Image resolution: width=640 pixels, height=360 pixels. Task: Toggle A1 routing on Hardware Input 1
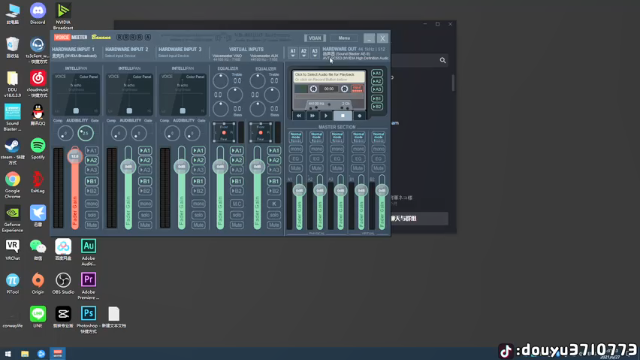point(91,151)
